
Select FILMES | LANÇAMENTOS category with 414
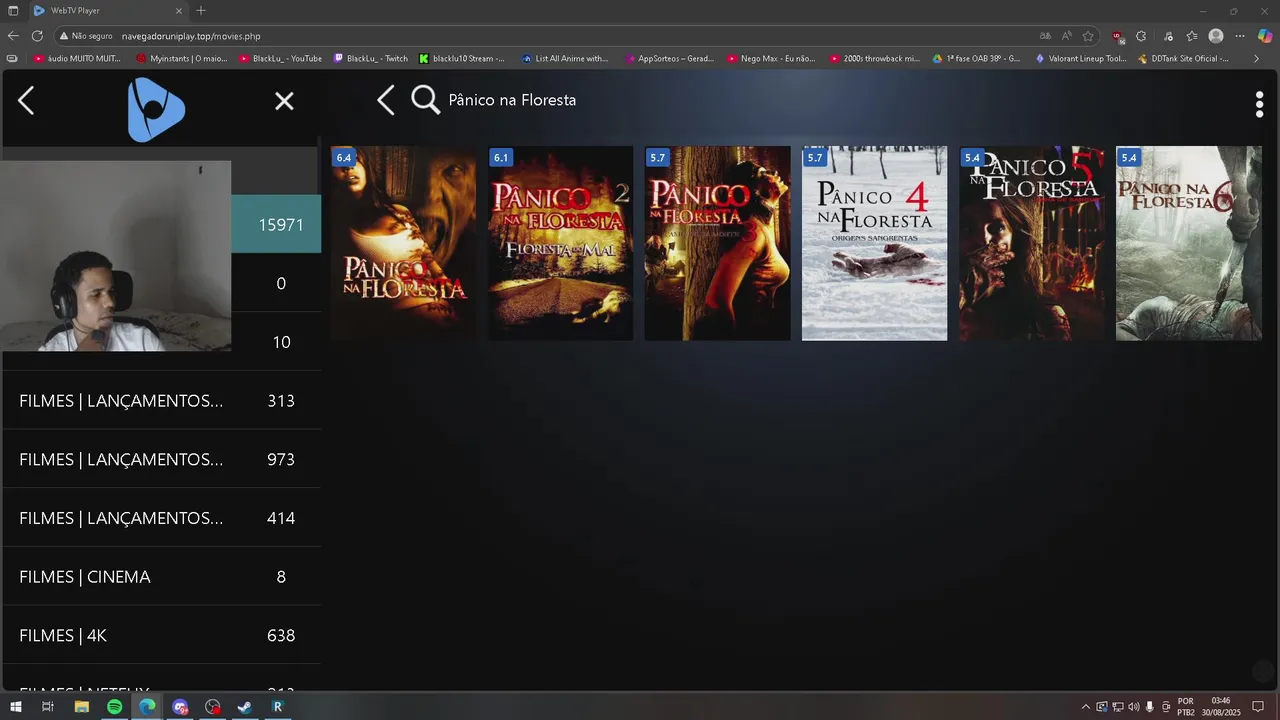point(161,518)
